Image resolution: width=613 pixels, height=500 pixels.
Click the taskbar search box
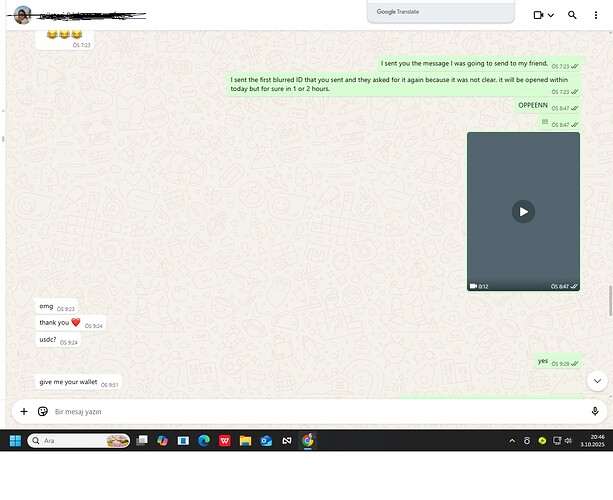click(x=80, y=440)
